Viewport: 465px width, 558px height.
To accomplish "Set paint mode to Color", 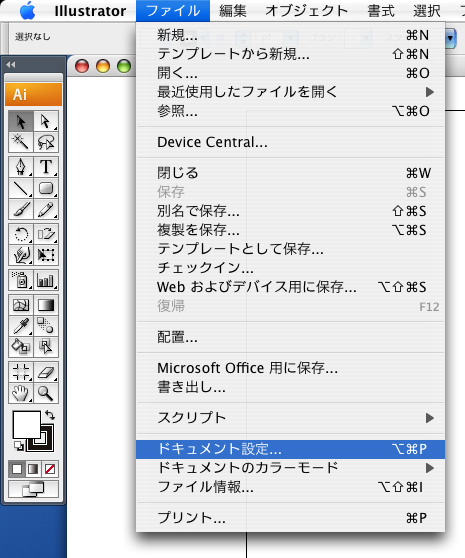I will pyautogui.click(x=17, y=469).
